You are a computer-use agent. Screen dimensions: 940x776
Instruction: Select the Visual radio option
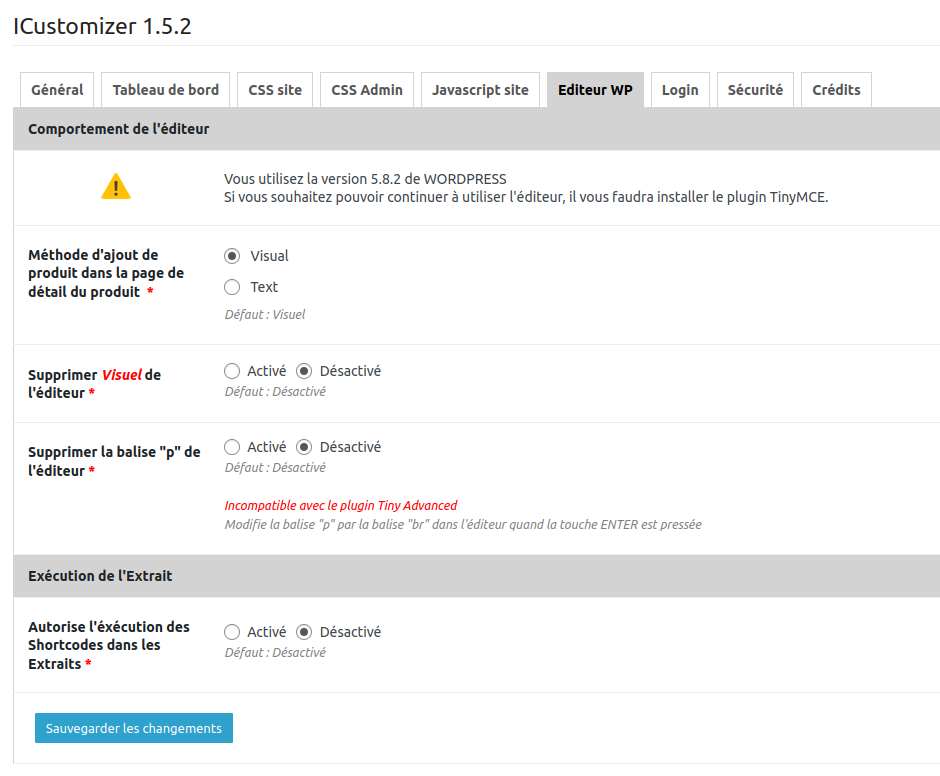(232, 256)
